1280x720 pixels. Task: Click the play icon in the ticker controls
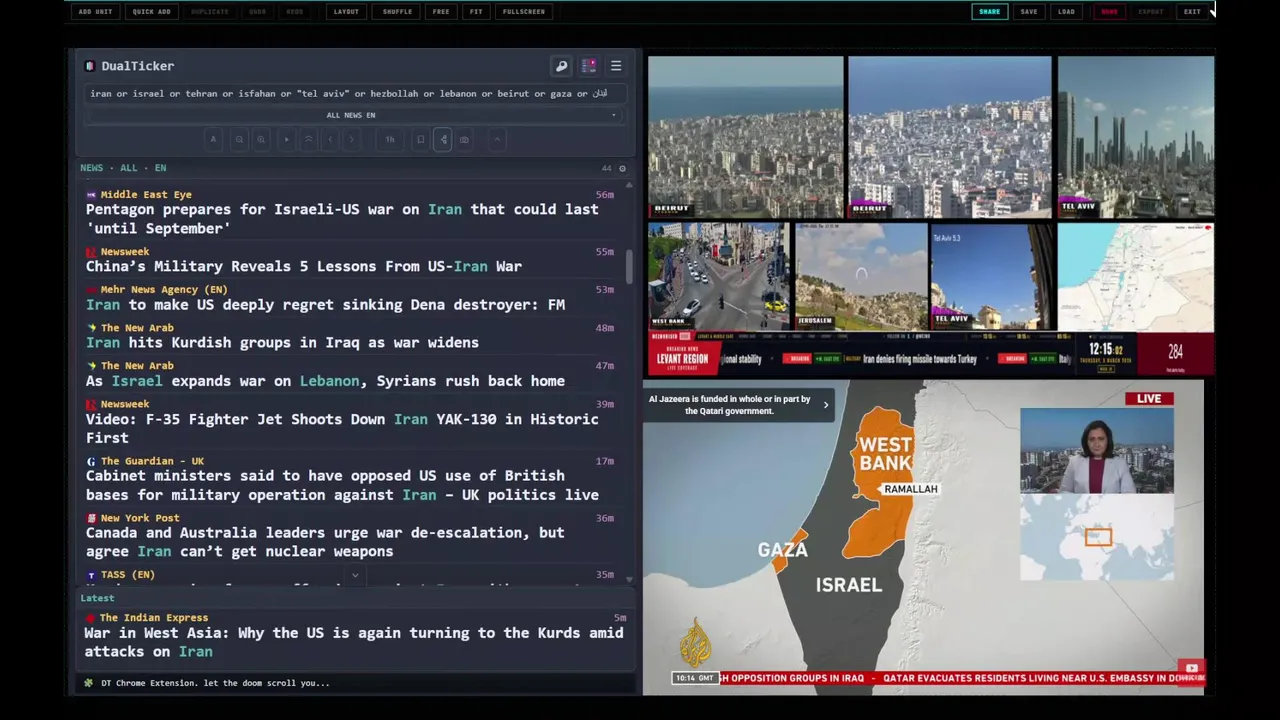click(x=287, y=140)
